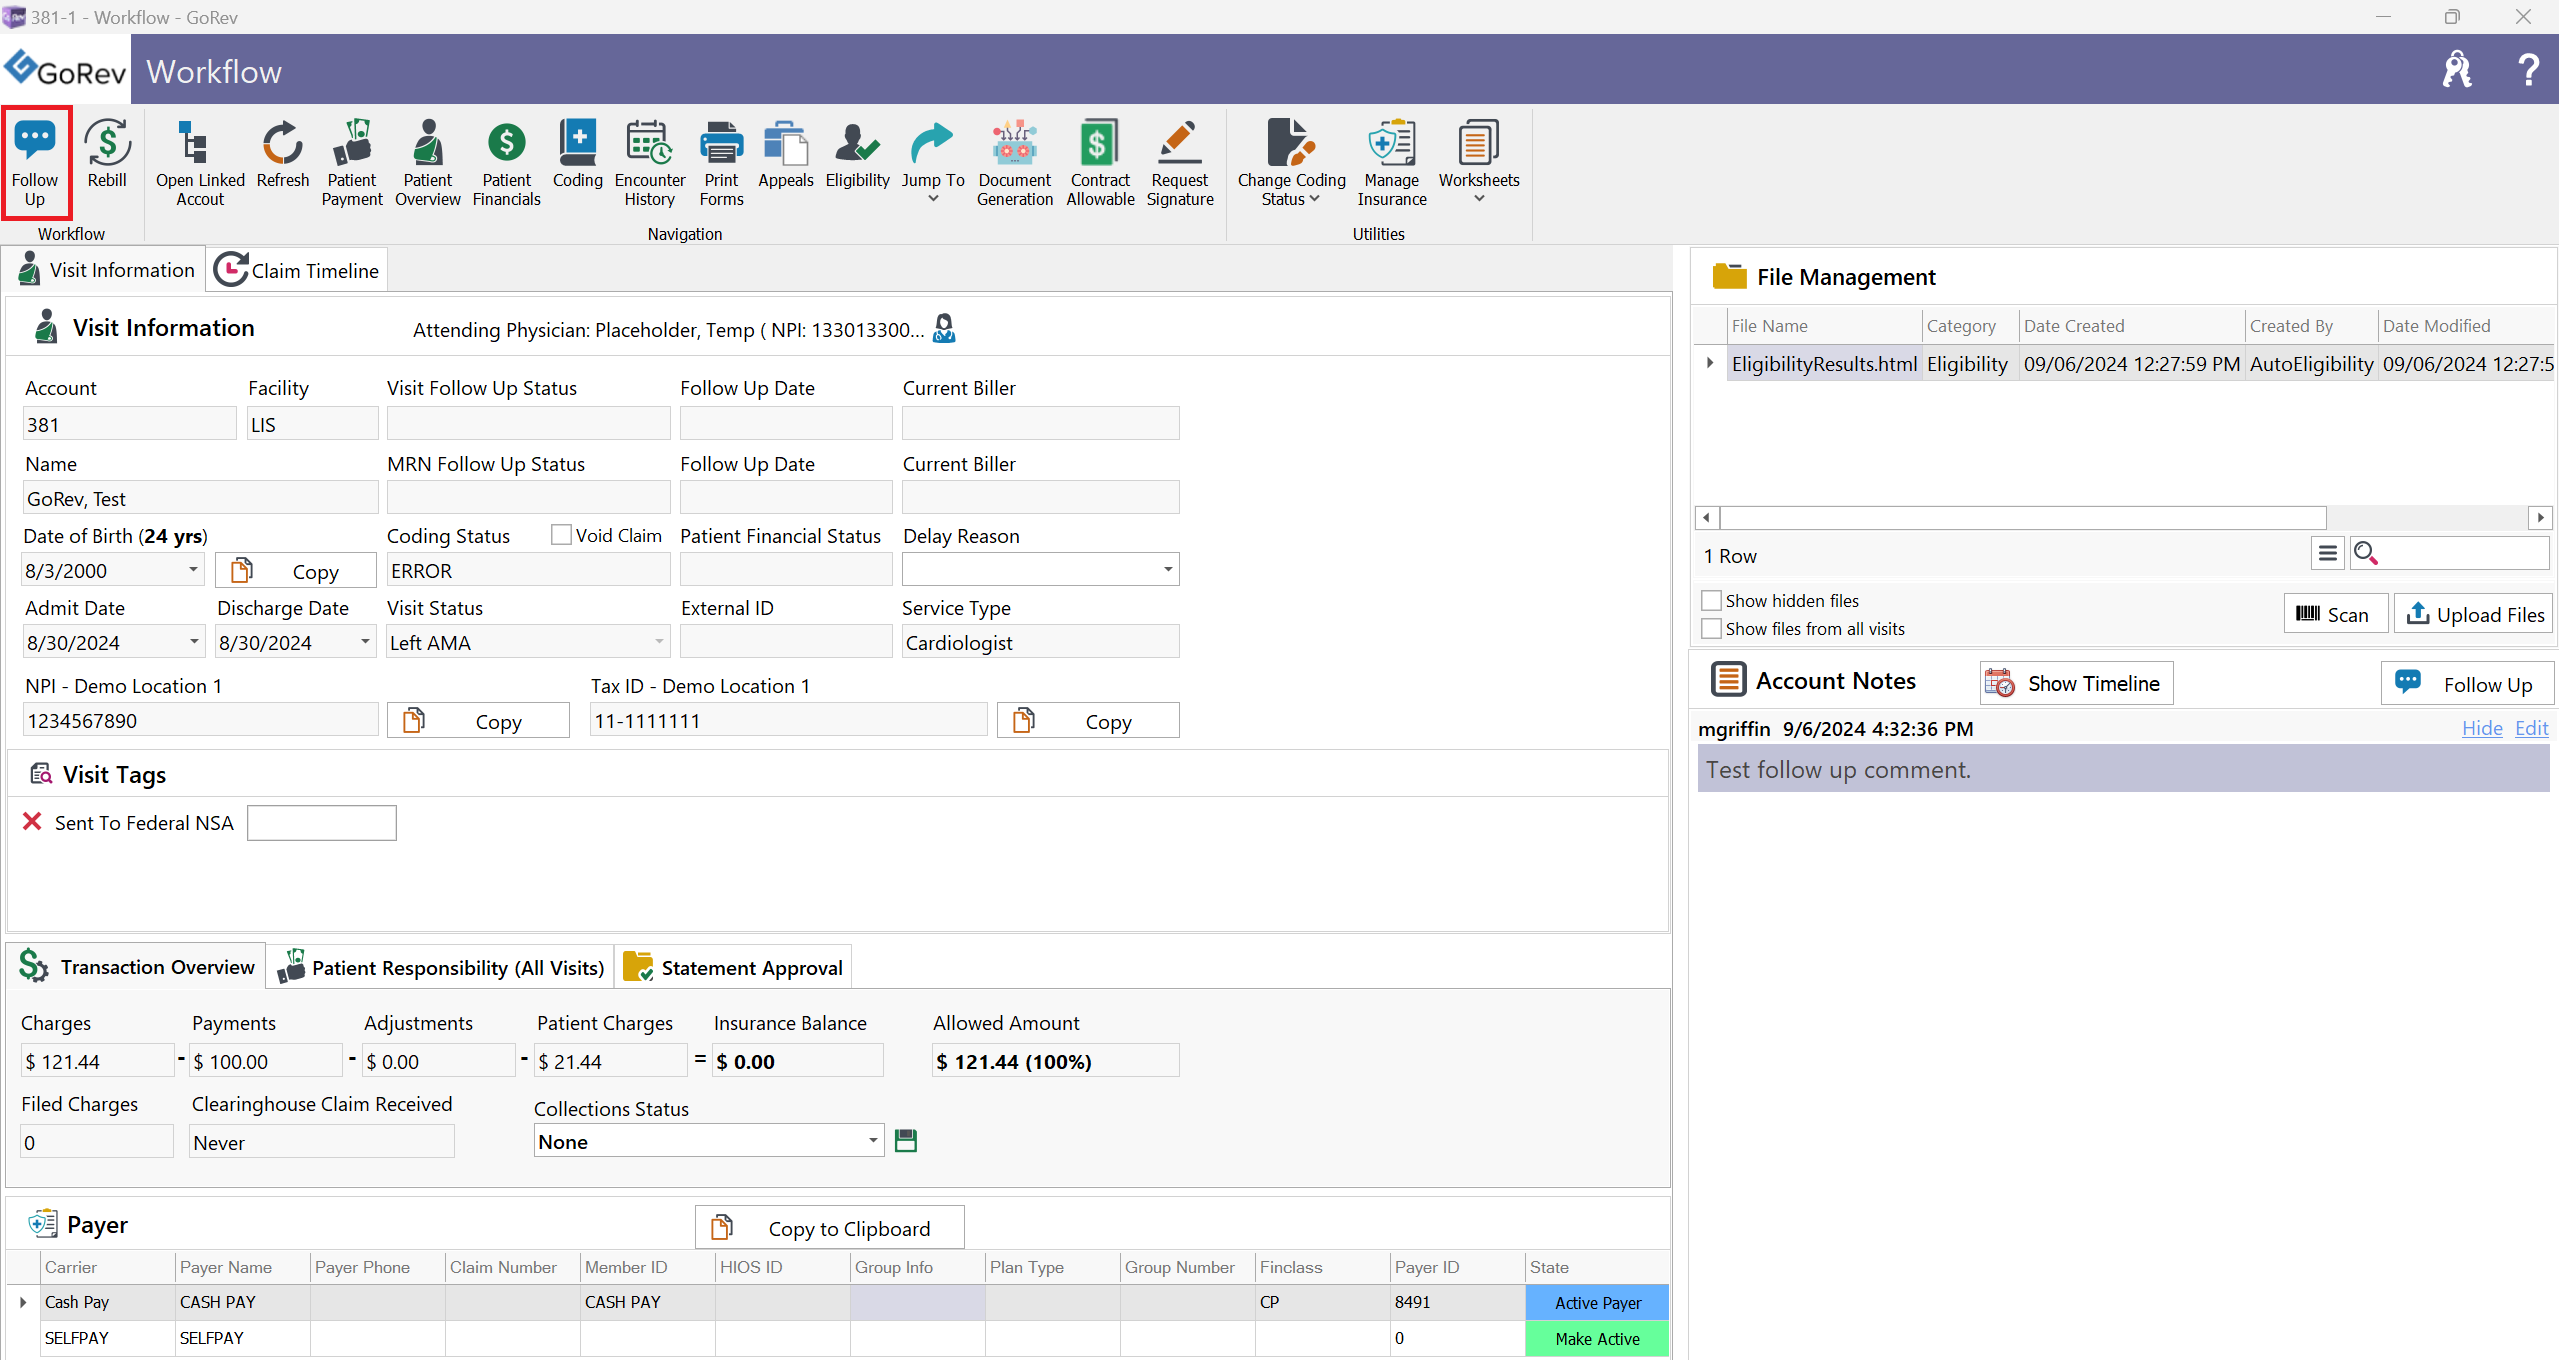The image size is (2559, 1360).
Task: Open Patient Financials
Action: (506, 163)
